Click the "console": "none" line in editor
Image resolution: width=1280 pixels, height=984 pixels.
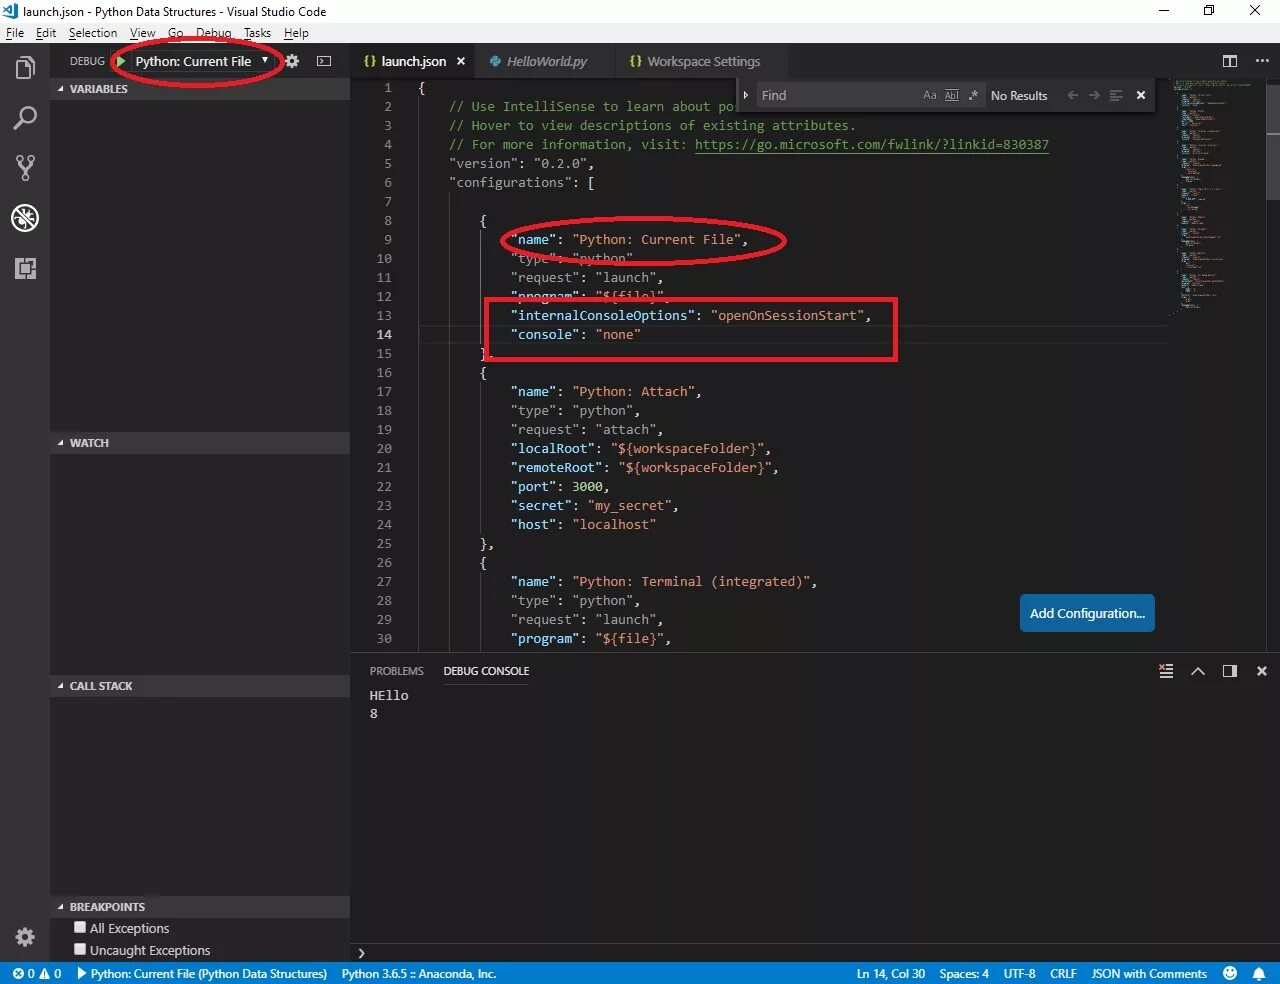(x=576, y=334)
